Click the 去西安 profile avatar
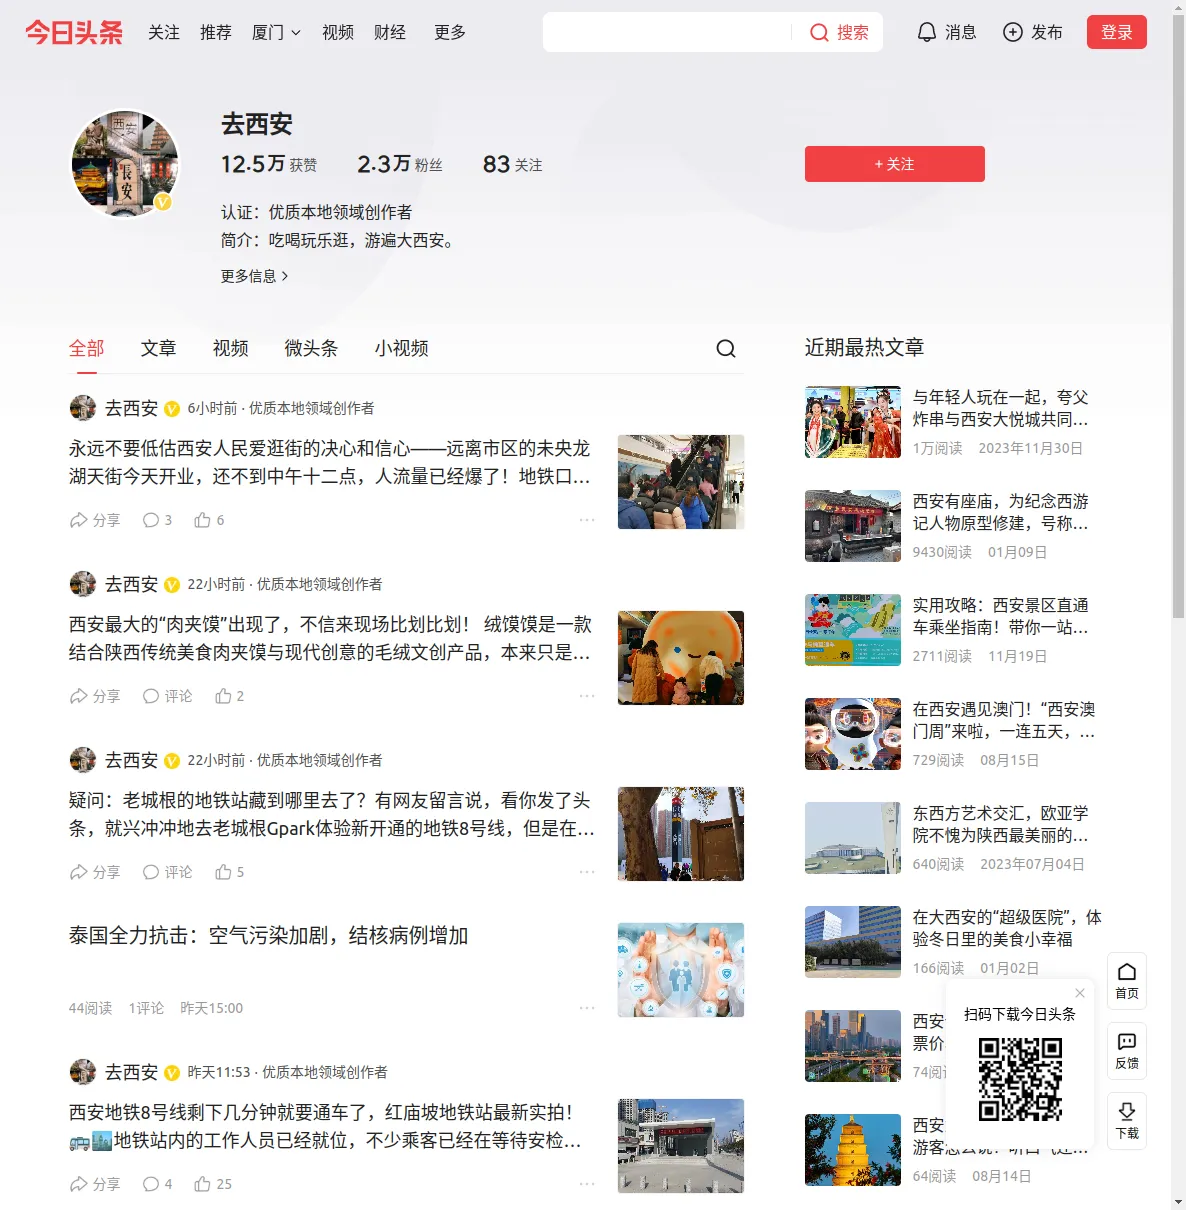 coord(125,164)
